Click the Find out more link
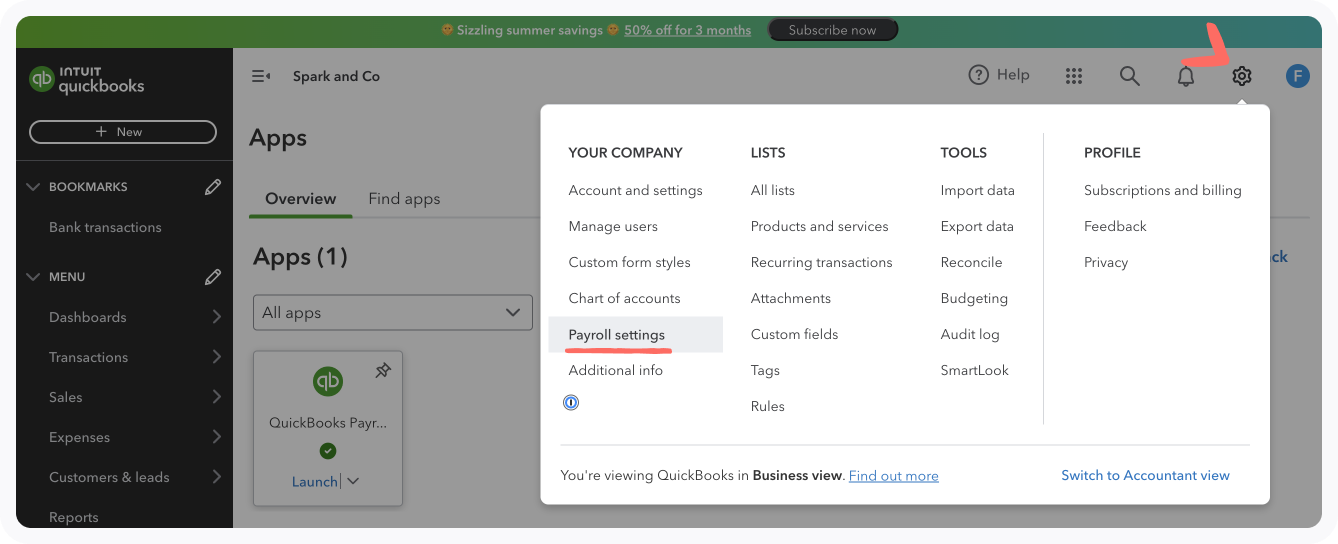The width and height of the screenshot is (1338, 544). coord(893,476)
